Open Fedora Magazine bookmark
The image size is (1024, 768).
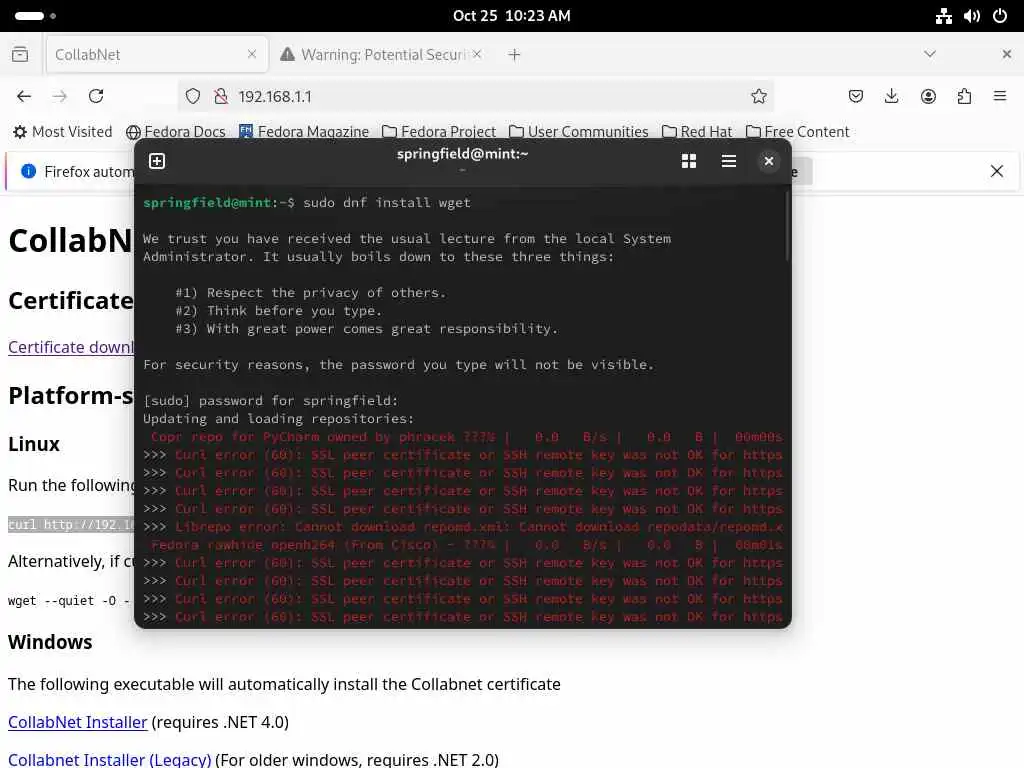304,132
